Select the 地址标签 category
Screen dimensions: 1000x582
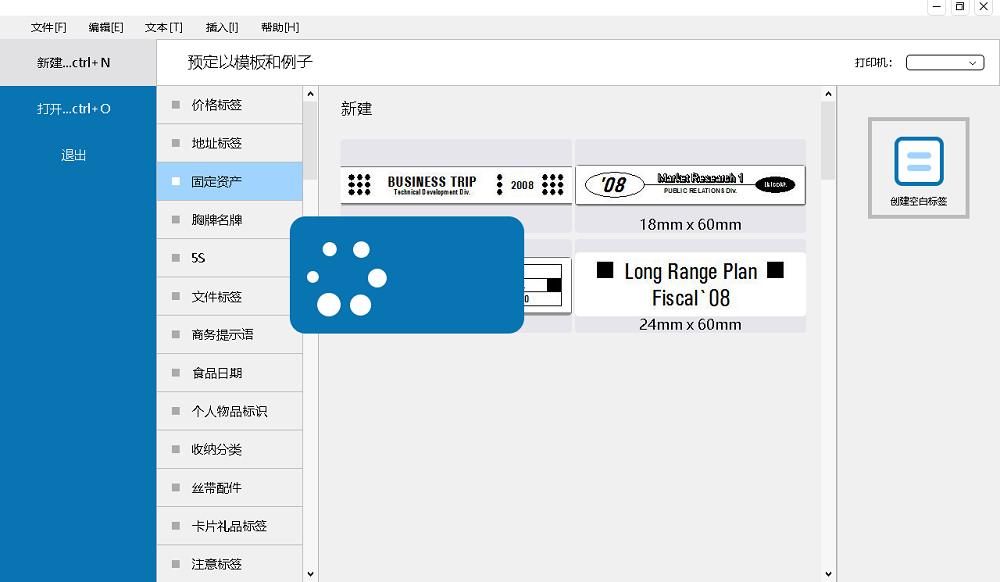pyautogui.click(x=217, y=143)
